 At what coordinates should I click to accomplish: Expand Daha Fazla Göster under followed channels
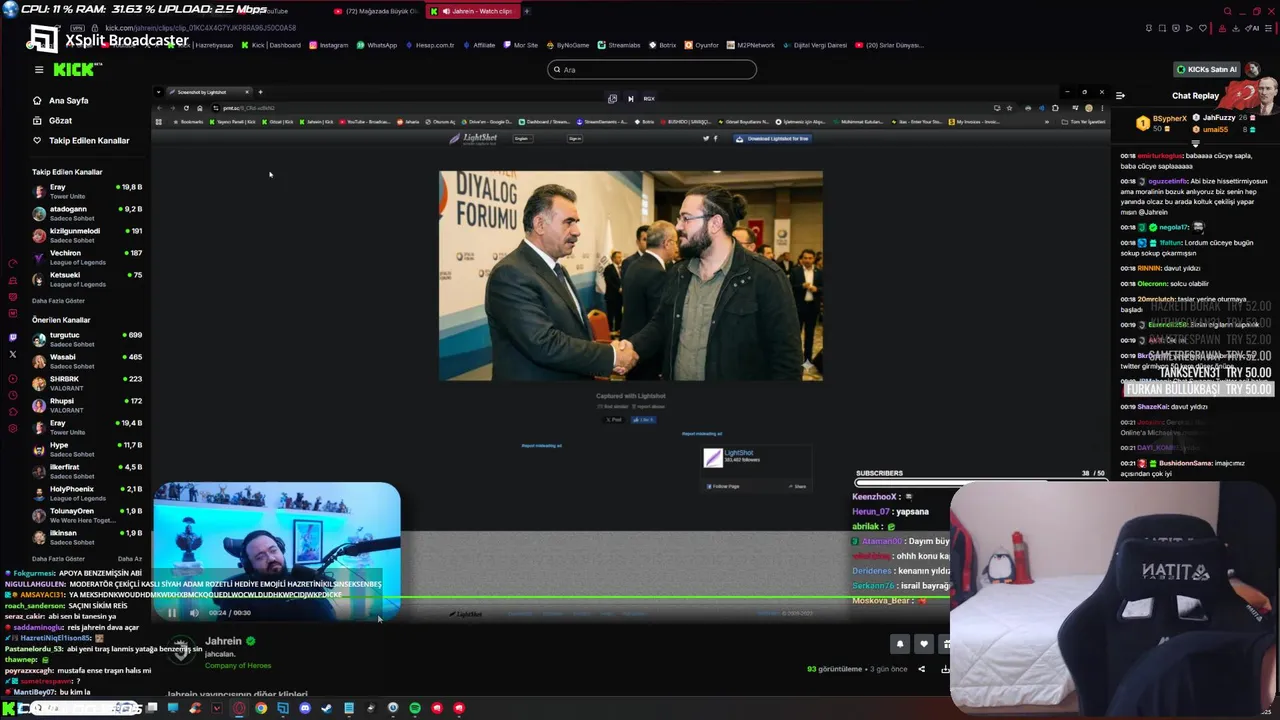(x=58, y=301)
